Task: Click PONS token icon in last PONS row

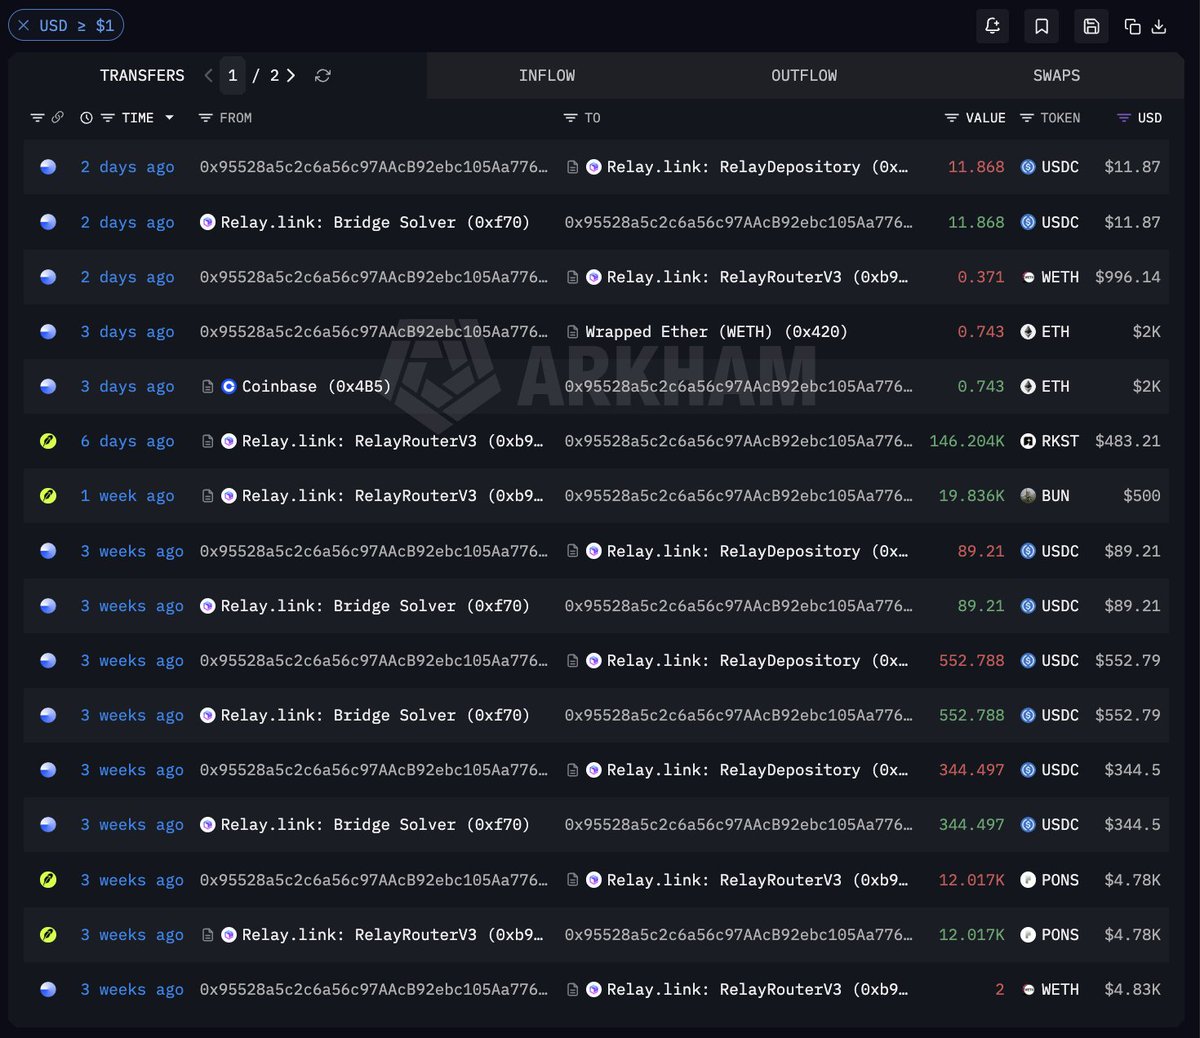Action: point(1028,935)
